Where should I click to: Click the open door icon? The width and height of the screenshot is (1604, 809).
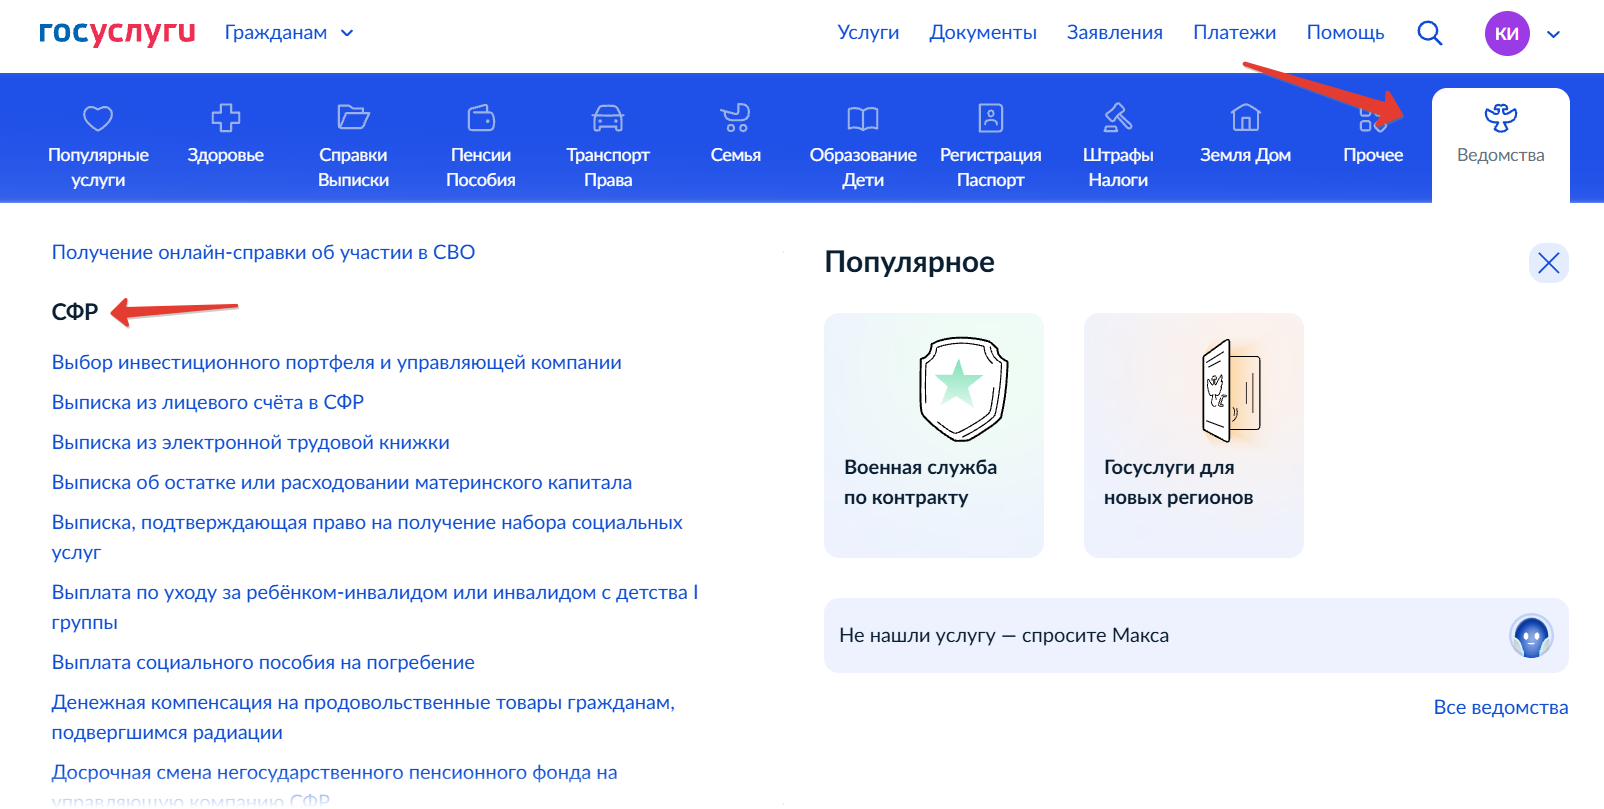tap(1231, 390)
